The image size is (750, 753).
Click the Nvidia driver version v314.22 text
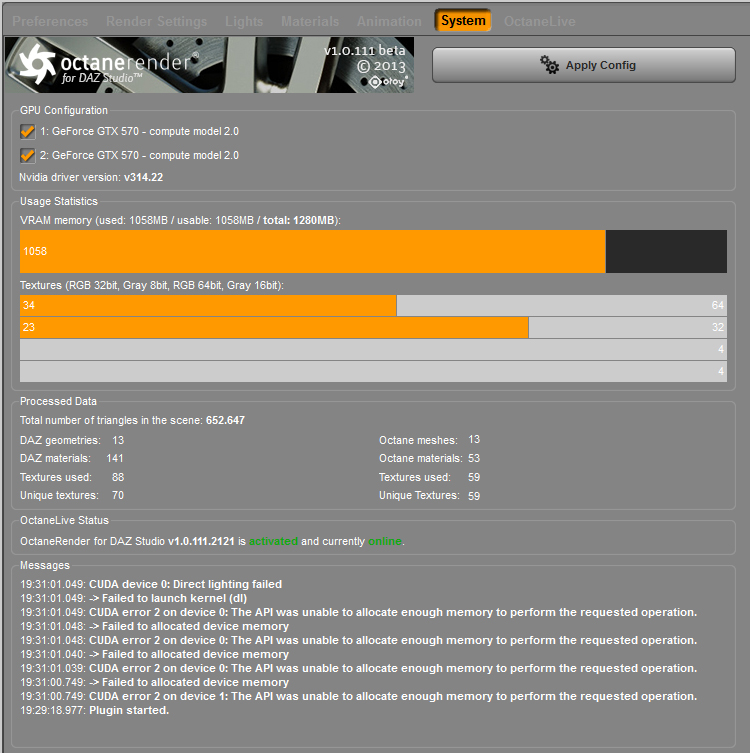pos(91,177)
